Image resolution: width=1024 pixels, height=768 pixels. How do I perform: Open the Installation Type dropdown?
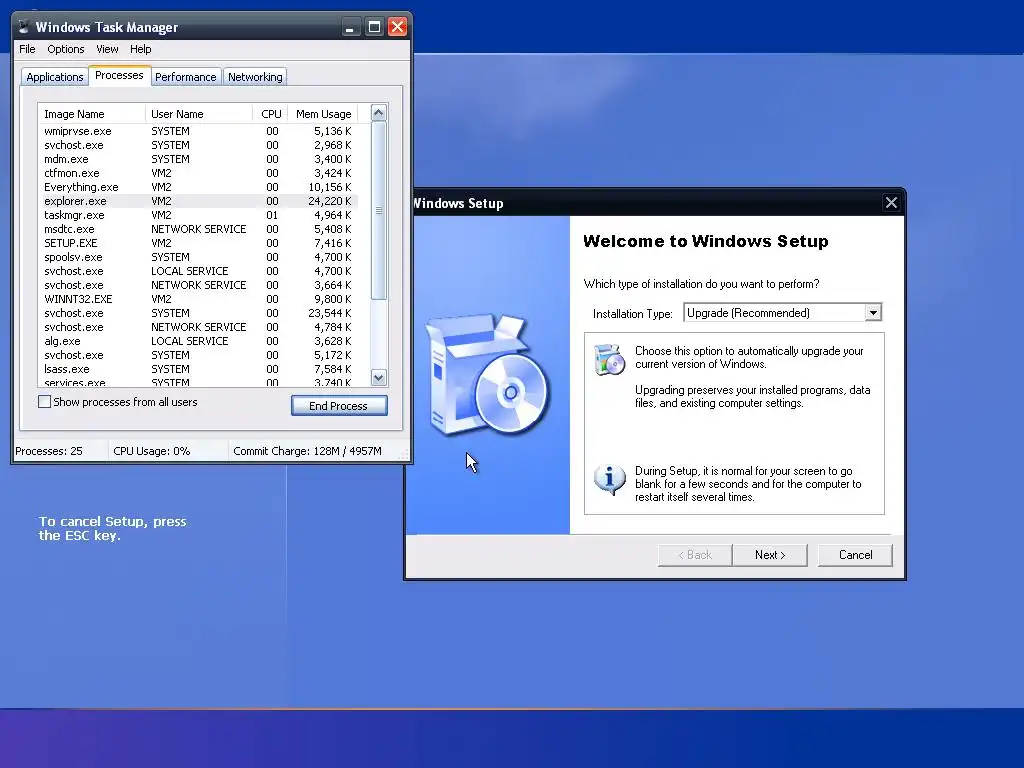pyautogui.click(x=872, y=313)
